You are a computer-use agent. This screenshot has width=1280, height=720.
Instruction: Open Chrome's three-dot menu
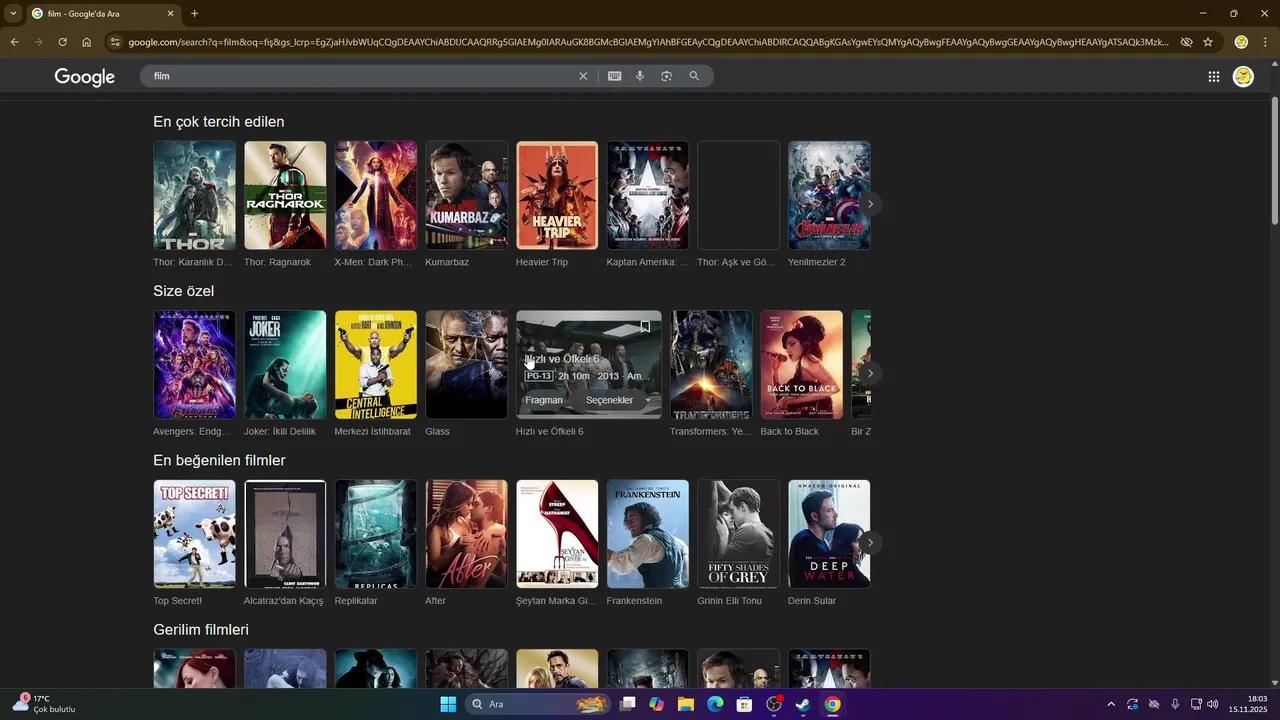[x=1266, y=42]
